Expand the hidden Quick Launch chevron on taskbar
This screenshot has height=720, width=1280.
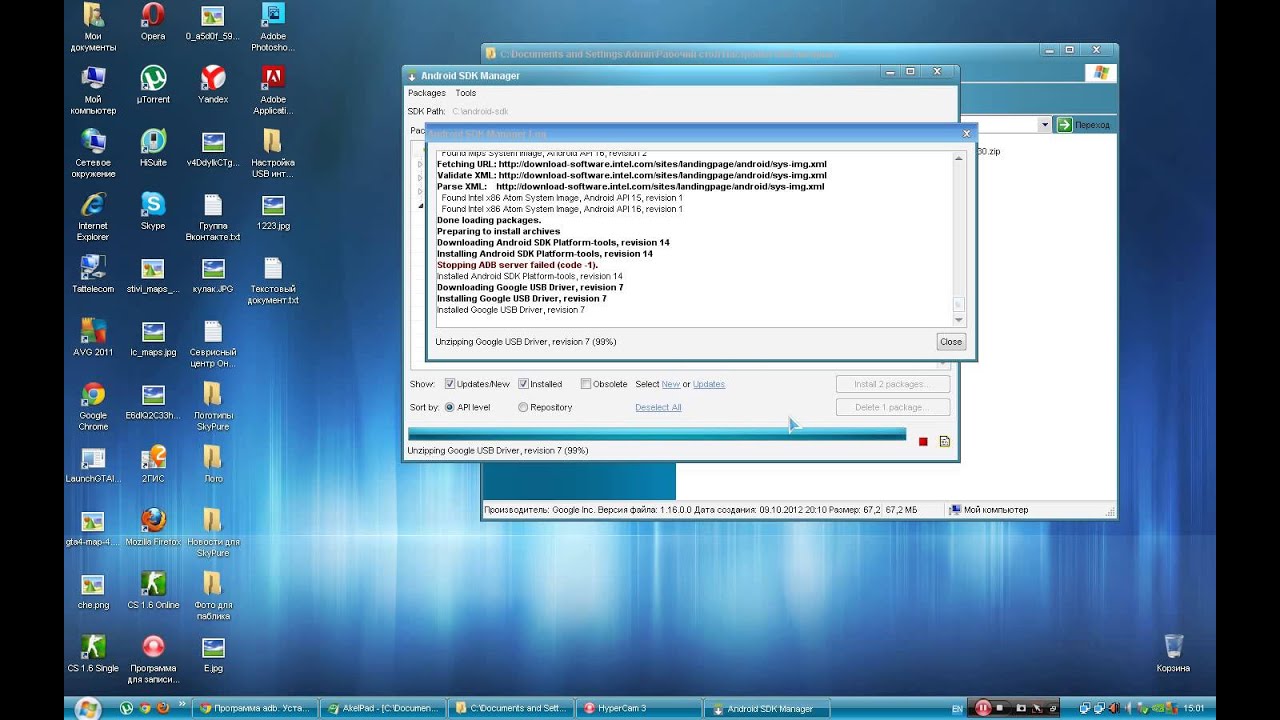182,703
